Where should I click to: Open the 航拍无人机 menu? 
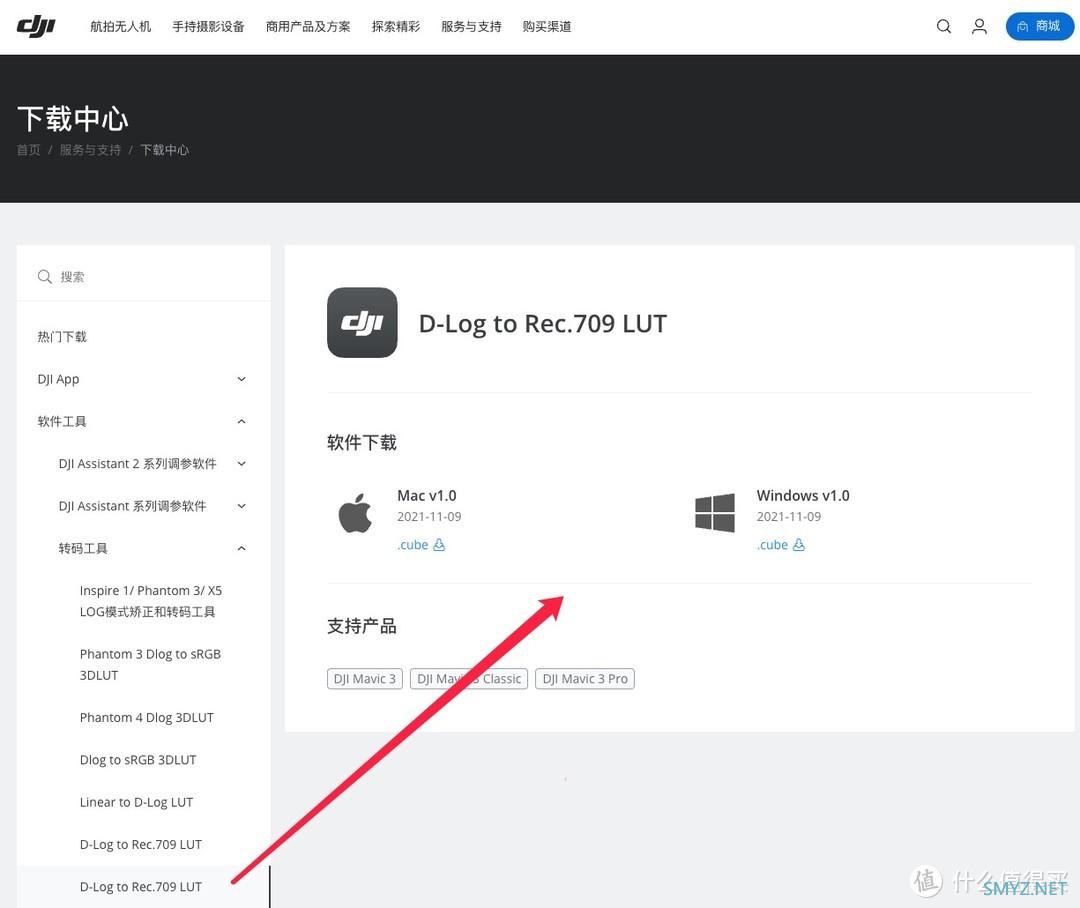(121, 26)
